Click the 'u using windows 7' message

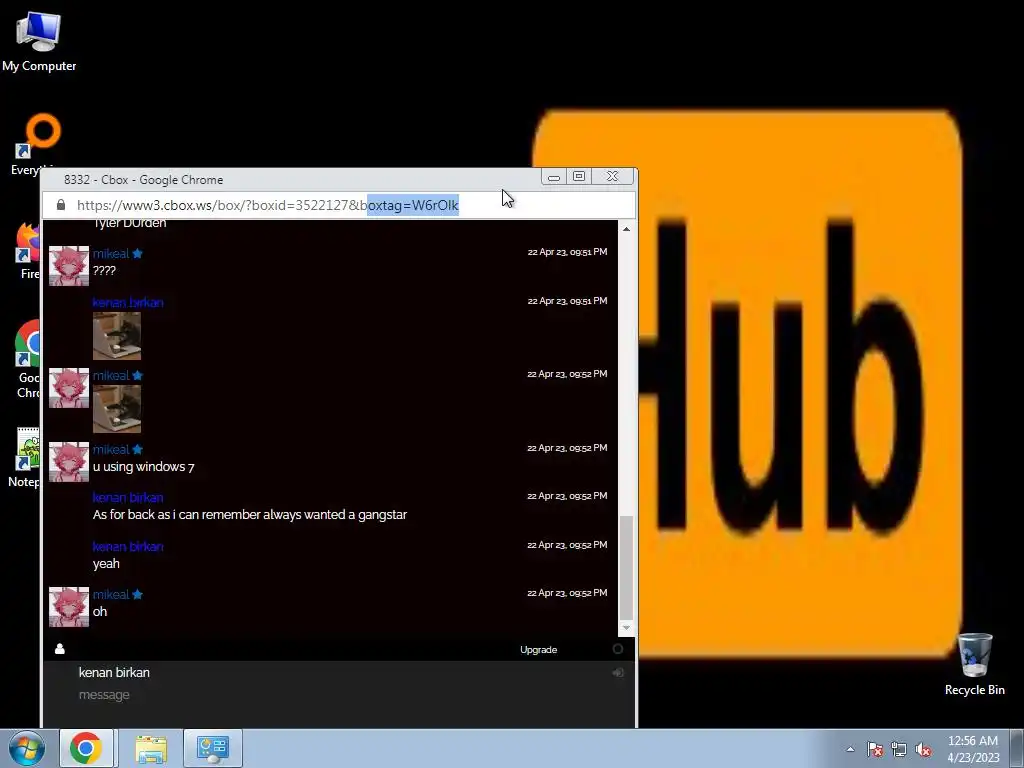pos(143,466)
